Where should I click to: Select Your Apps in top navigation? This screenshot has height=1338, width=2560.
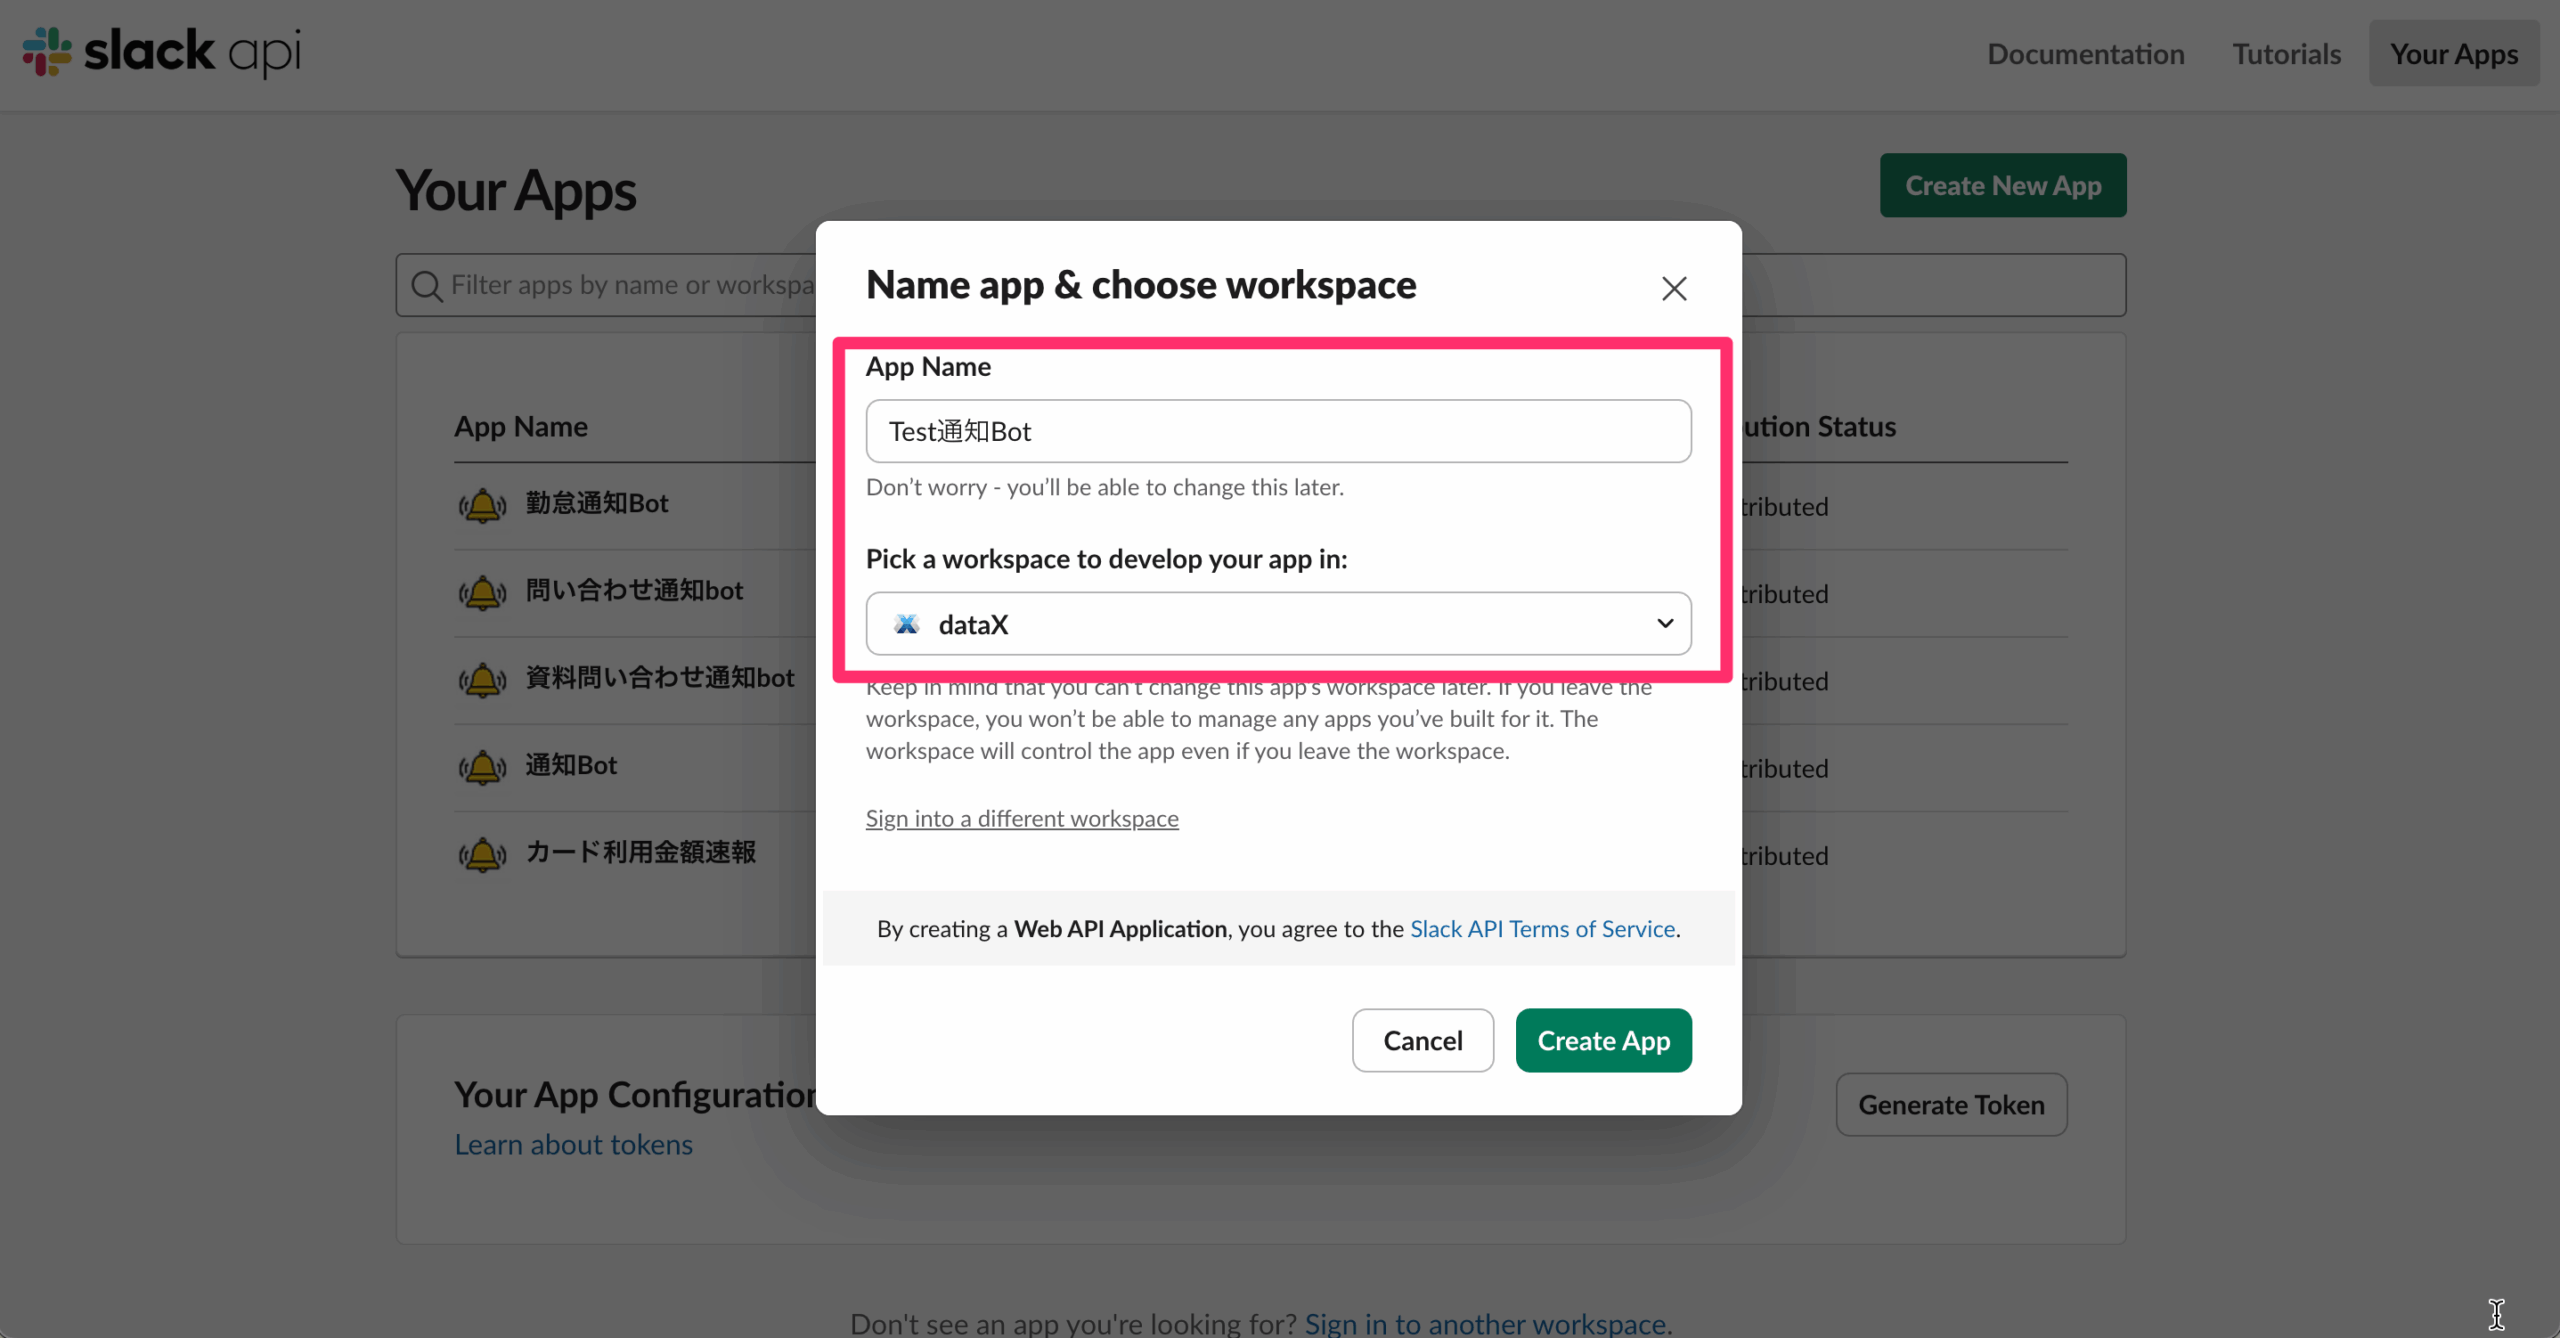click(x=2454, y=53)
